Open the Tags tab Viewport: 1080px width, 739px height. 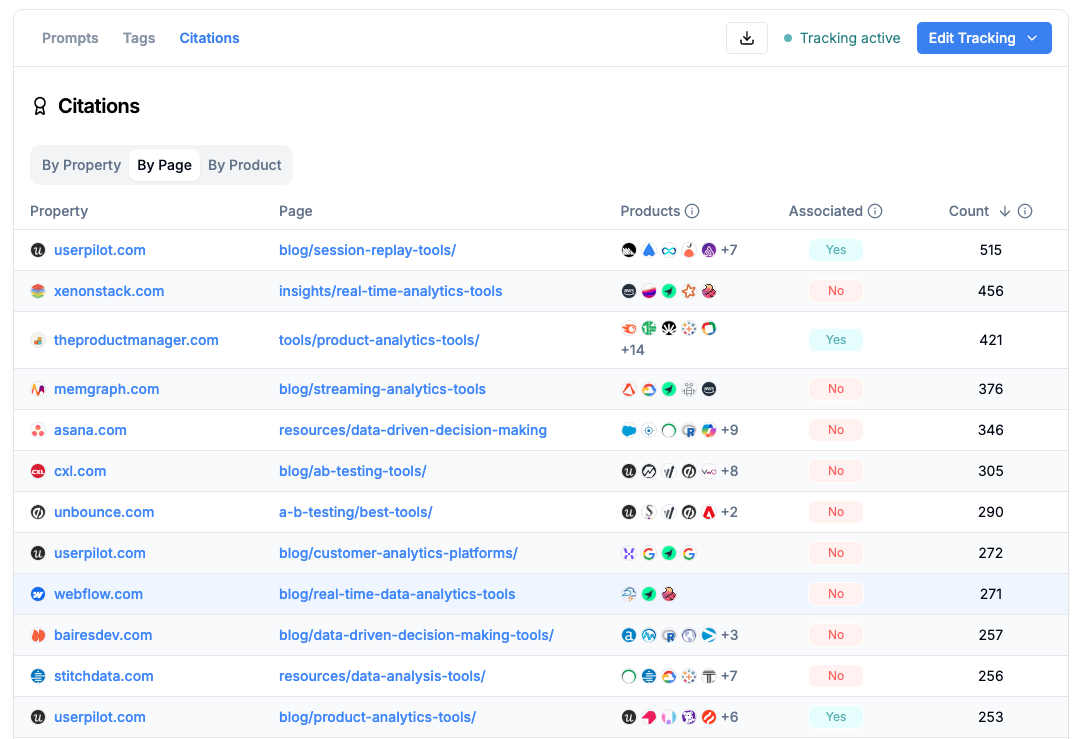tap(139, 38)
